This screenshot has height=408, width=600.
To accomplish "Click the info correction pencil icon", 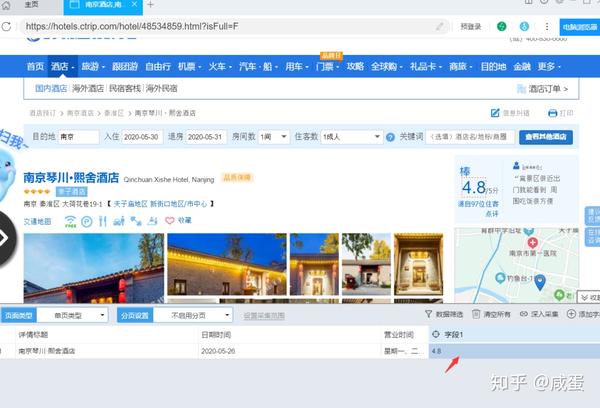I will point(495,113).
